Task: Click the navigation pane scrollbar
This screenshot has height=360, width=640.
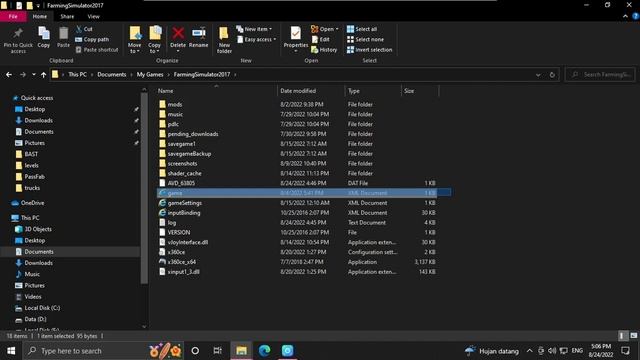Action: tap(144, 188)
